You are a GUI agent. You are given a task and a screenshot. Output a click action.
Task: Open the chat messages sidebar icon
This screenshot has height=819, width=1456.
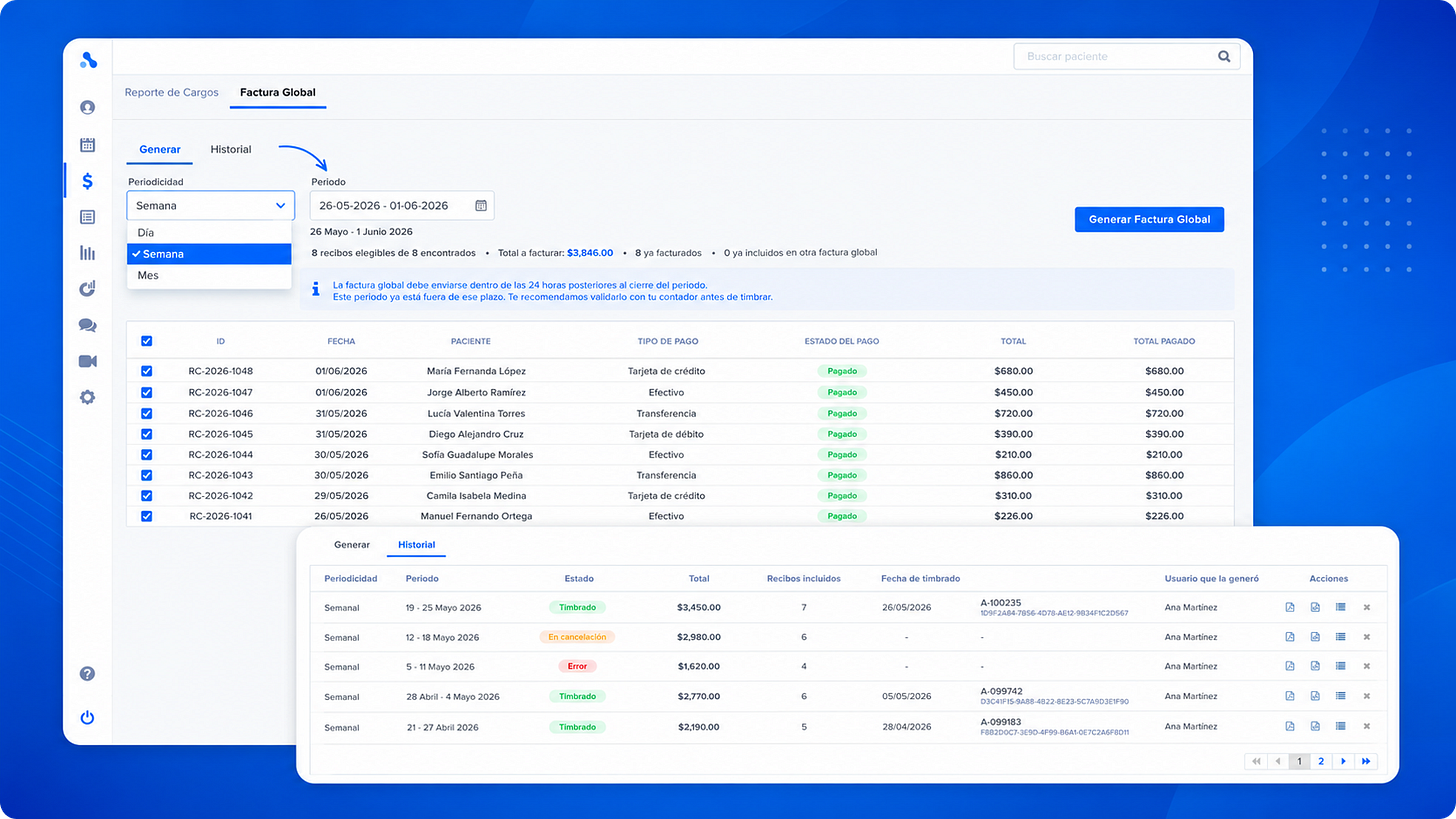88,325
